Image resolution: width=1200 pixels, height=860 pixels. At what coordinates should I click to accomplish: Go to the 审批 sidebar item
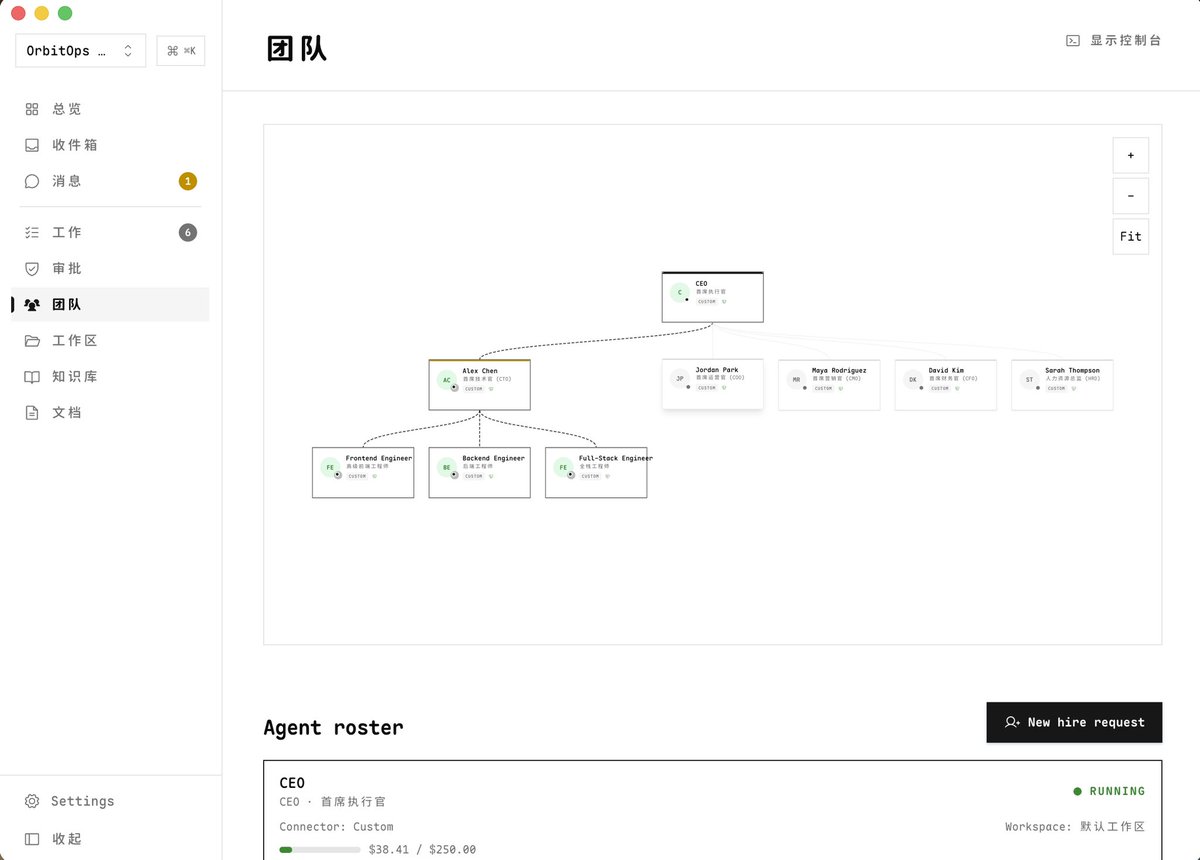[x=110, y=268]
